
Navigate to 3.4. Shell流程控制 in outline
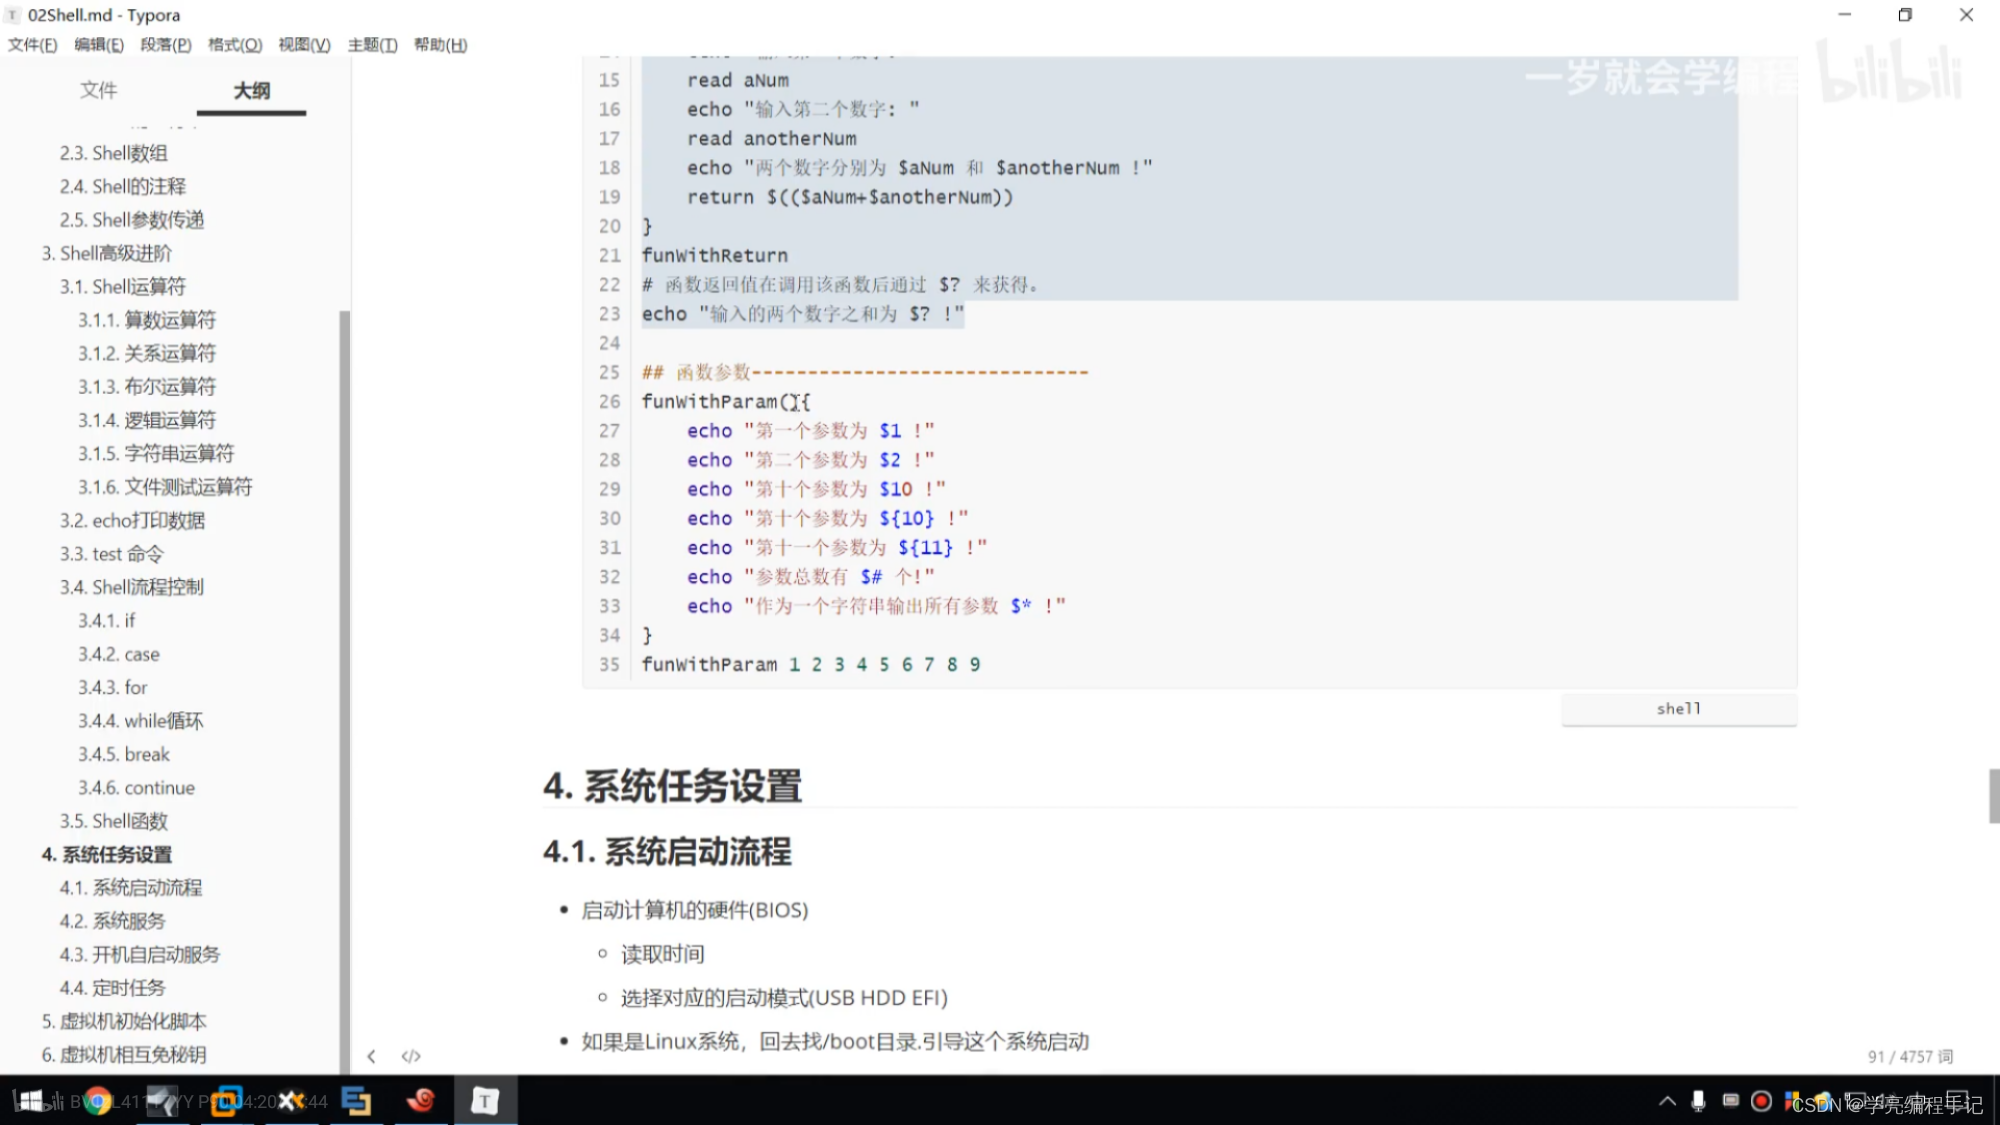click(131, 587)
